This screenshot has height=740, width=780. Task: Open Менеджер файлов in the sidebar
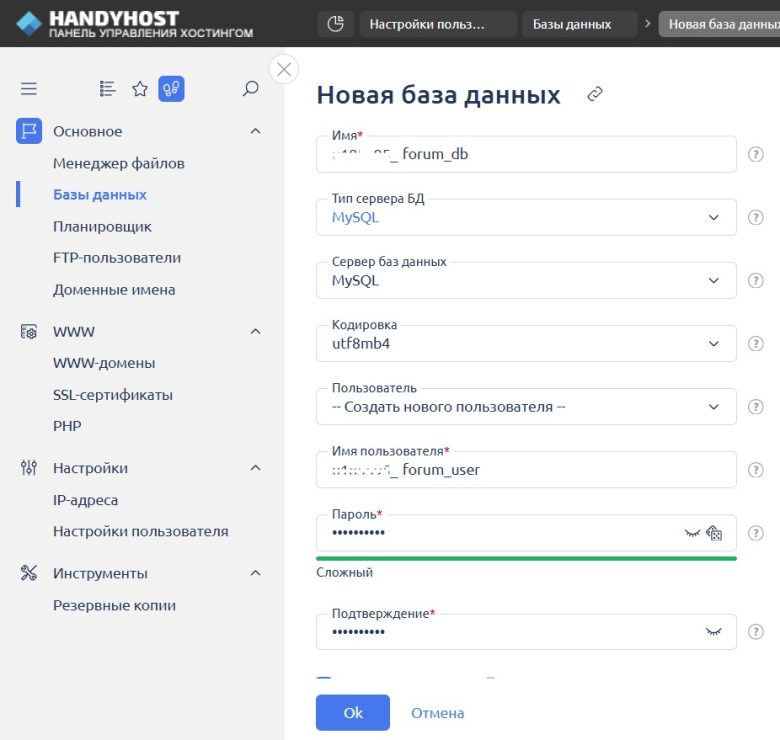pyautogui.click(x=118, y=163)
